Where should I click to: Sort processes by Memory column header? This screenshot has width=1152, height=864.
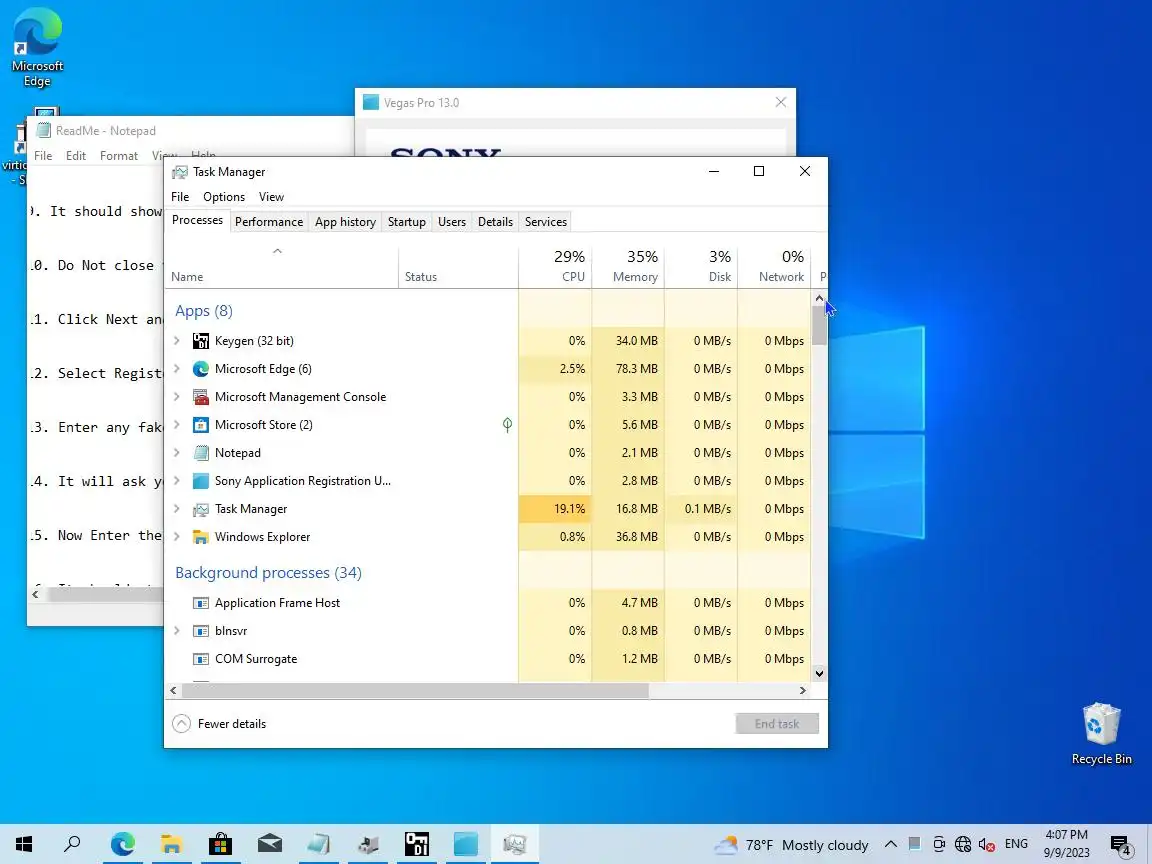[x=628, y=267]
